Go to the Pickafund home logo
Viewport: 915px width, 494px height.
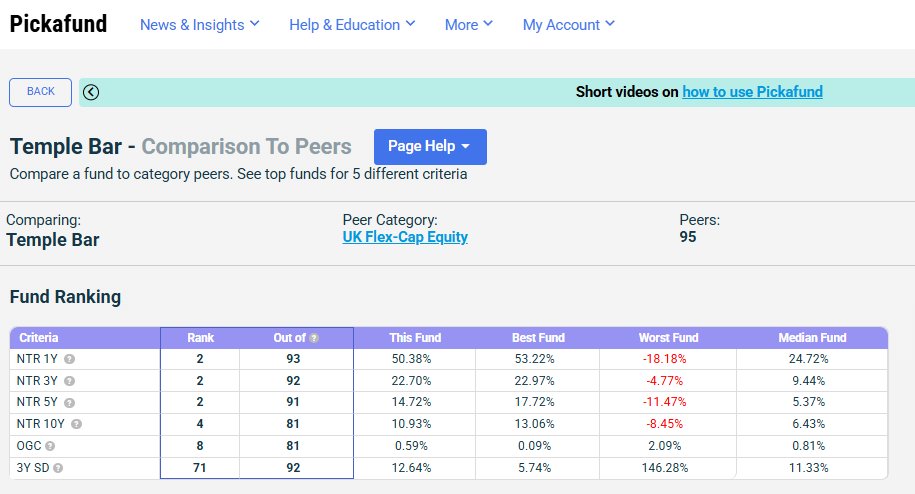click(x=58, y=24)
